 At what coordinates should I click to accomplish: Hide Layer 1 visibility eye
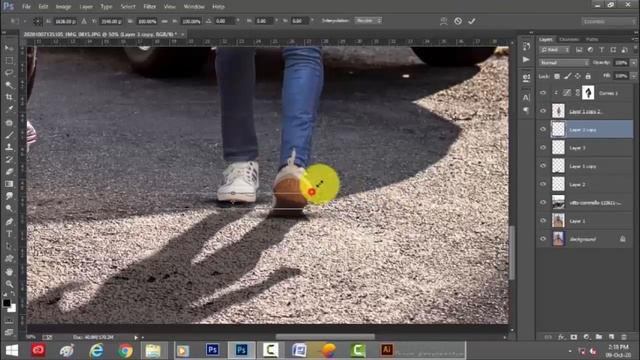[543, 220]
